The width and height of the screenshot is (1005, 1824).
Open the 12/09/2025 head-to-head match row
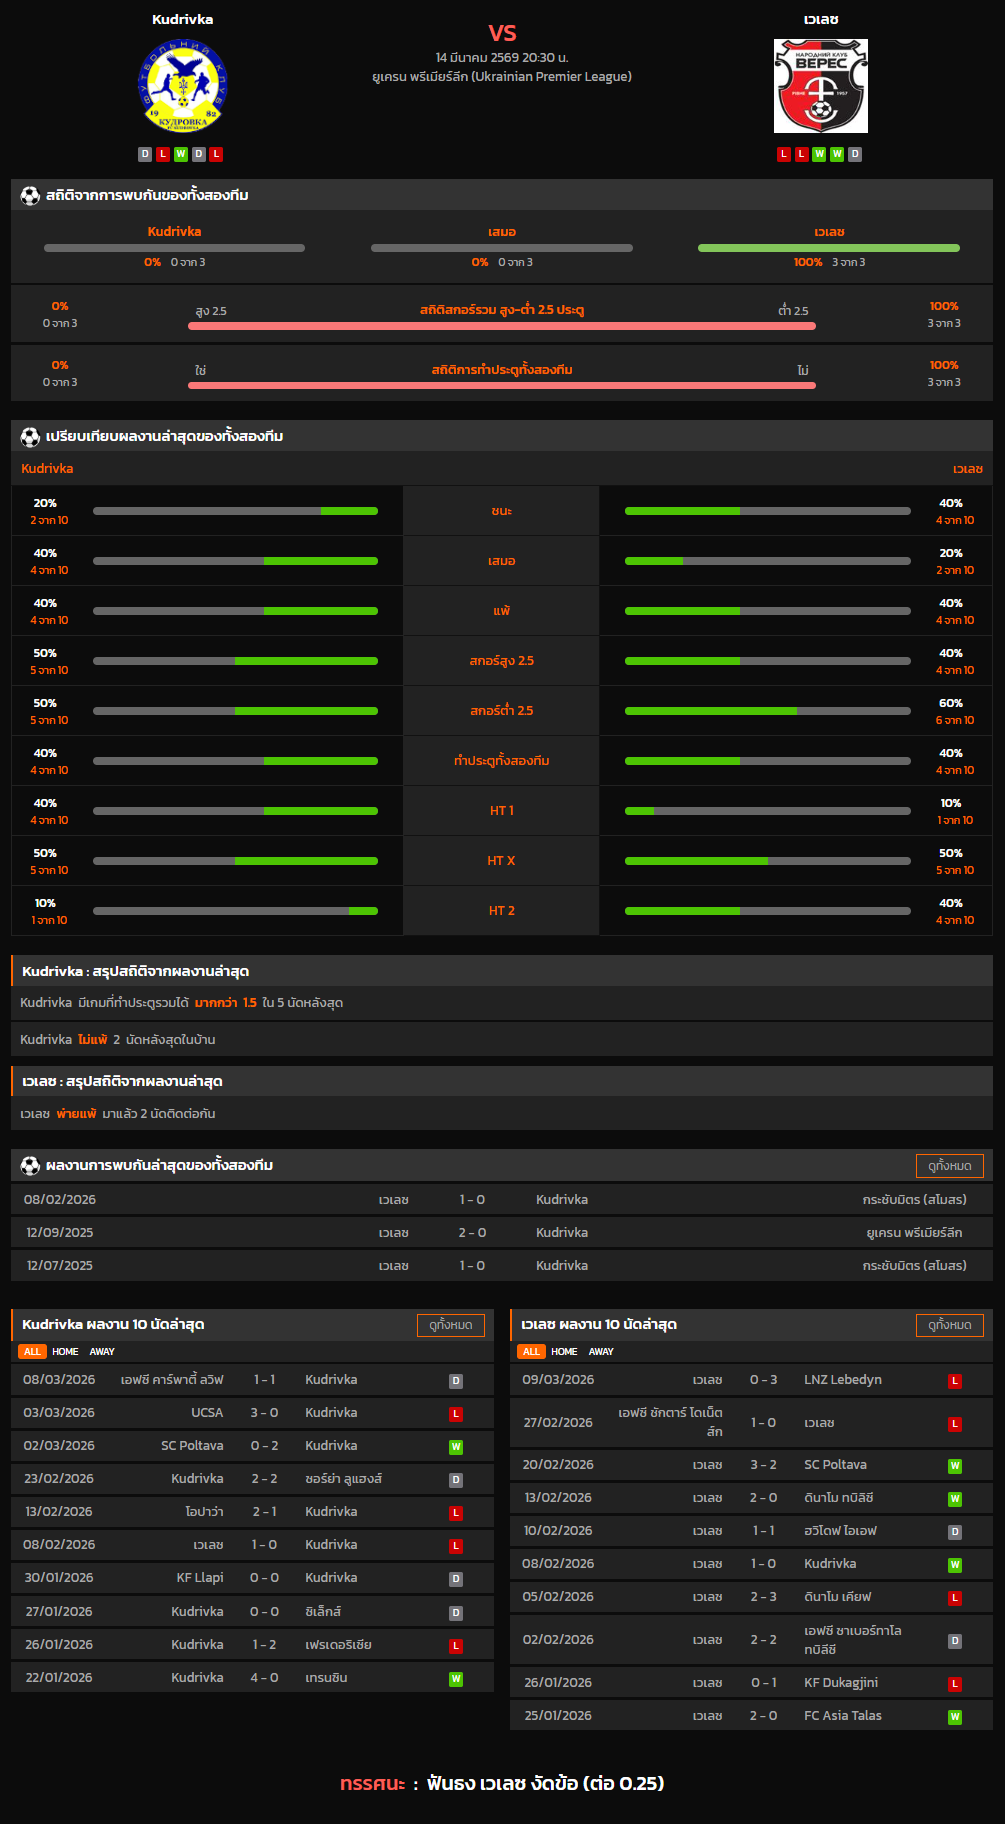click(x=502, y=1233)
